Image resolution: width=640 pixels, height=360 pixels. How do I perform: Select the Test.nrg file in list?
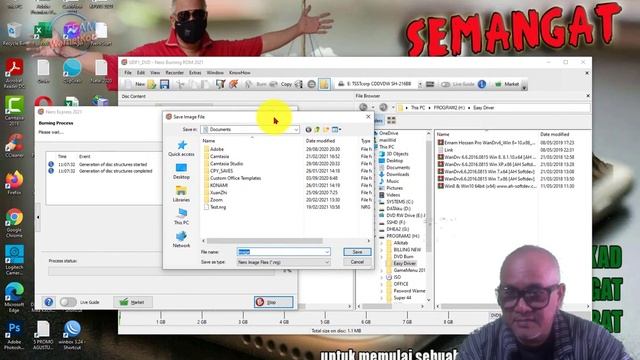click(215, 207)
